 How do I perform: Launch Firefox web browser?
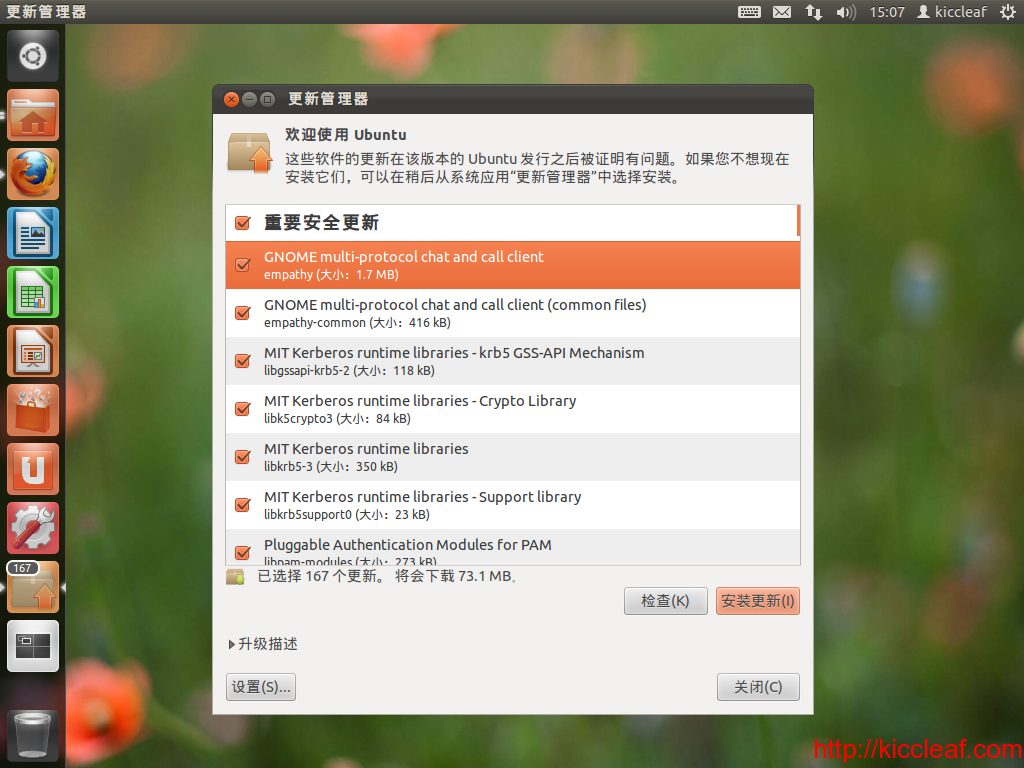point(33,174)
